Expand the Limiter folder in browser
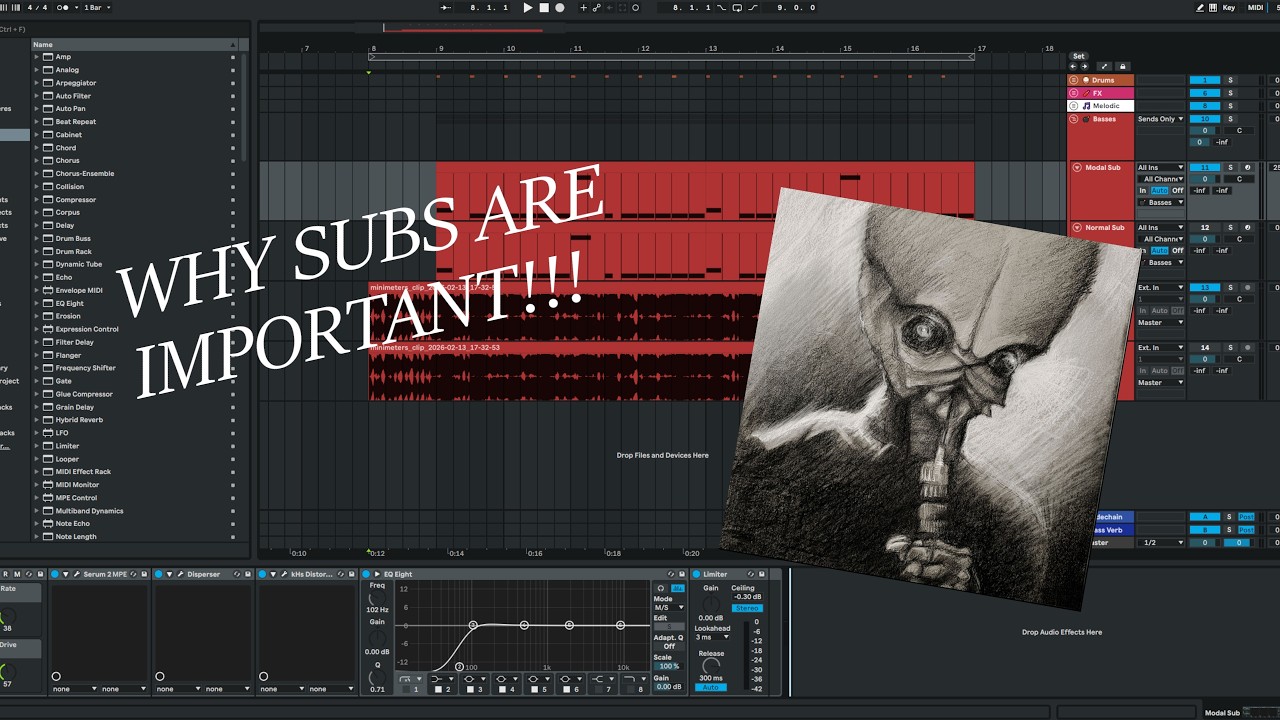This screenshot has width=1280, height=720. [36, 446]
